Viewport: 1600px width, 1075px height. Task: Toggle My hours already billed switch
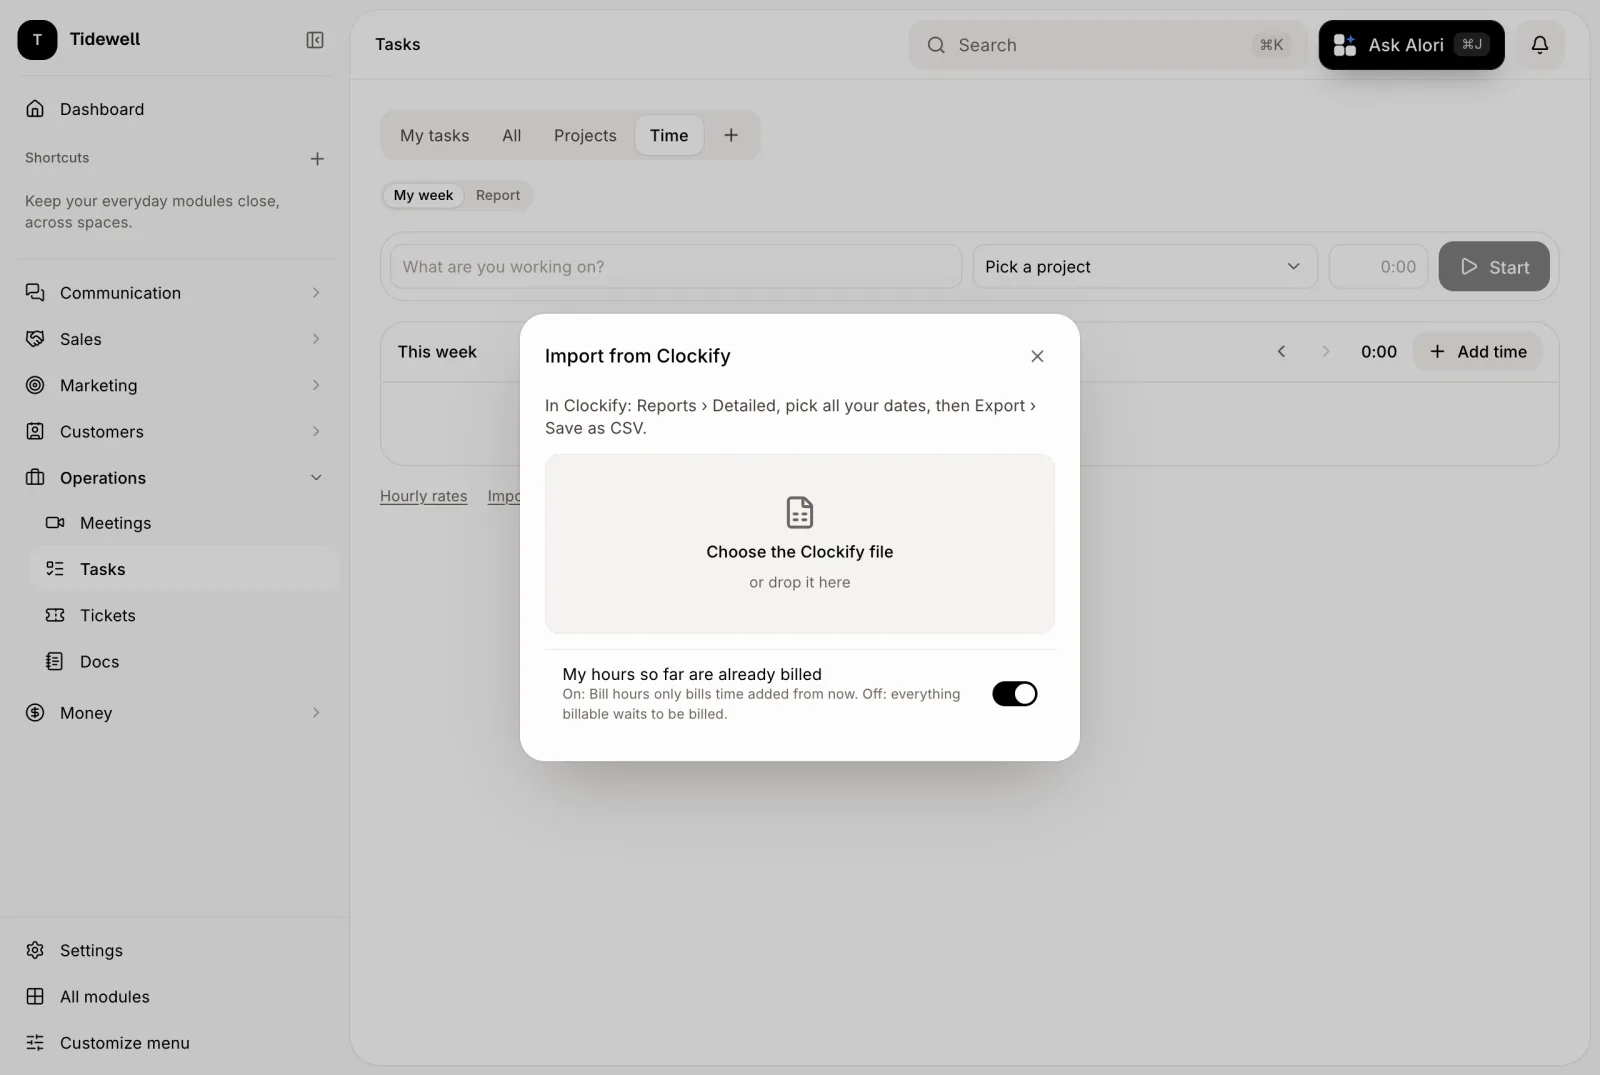tap(1014, 693)
